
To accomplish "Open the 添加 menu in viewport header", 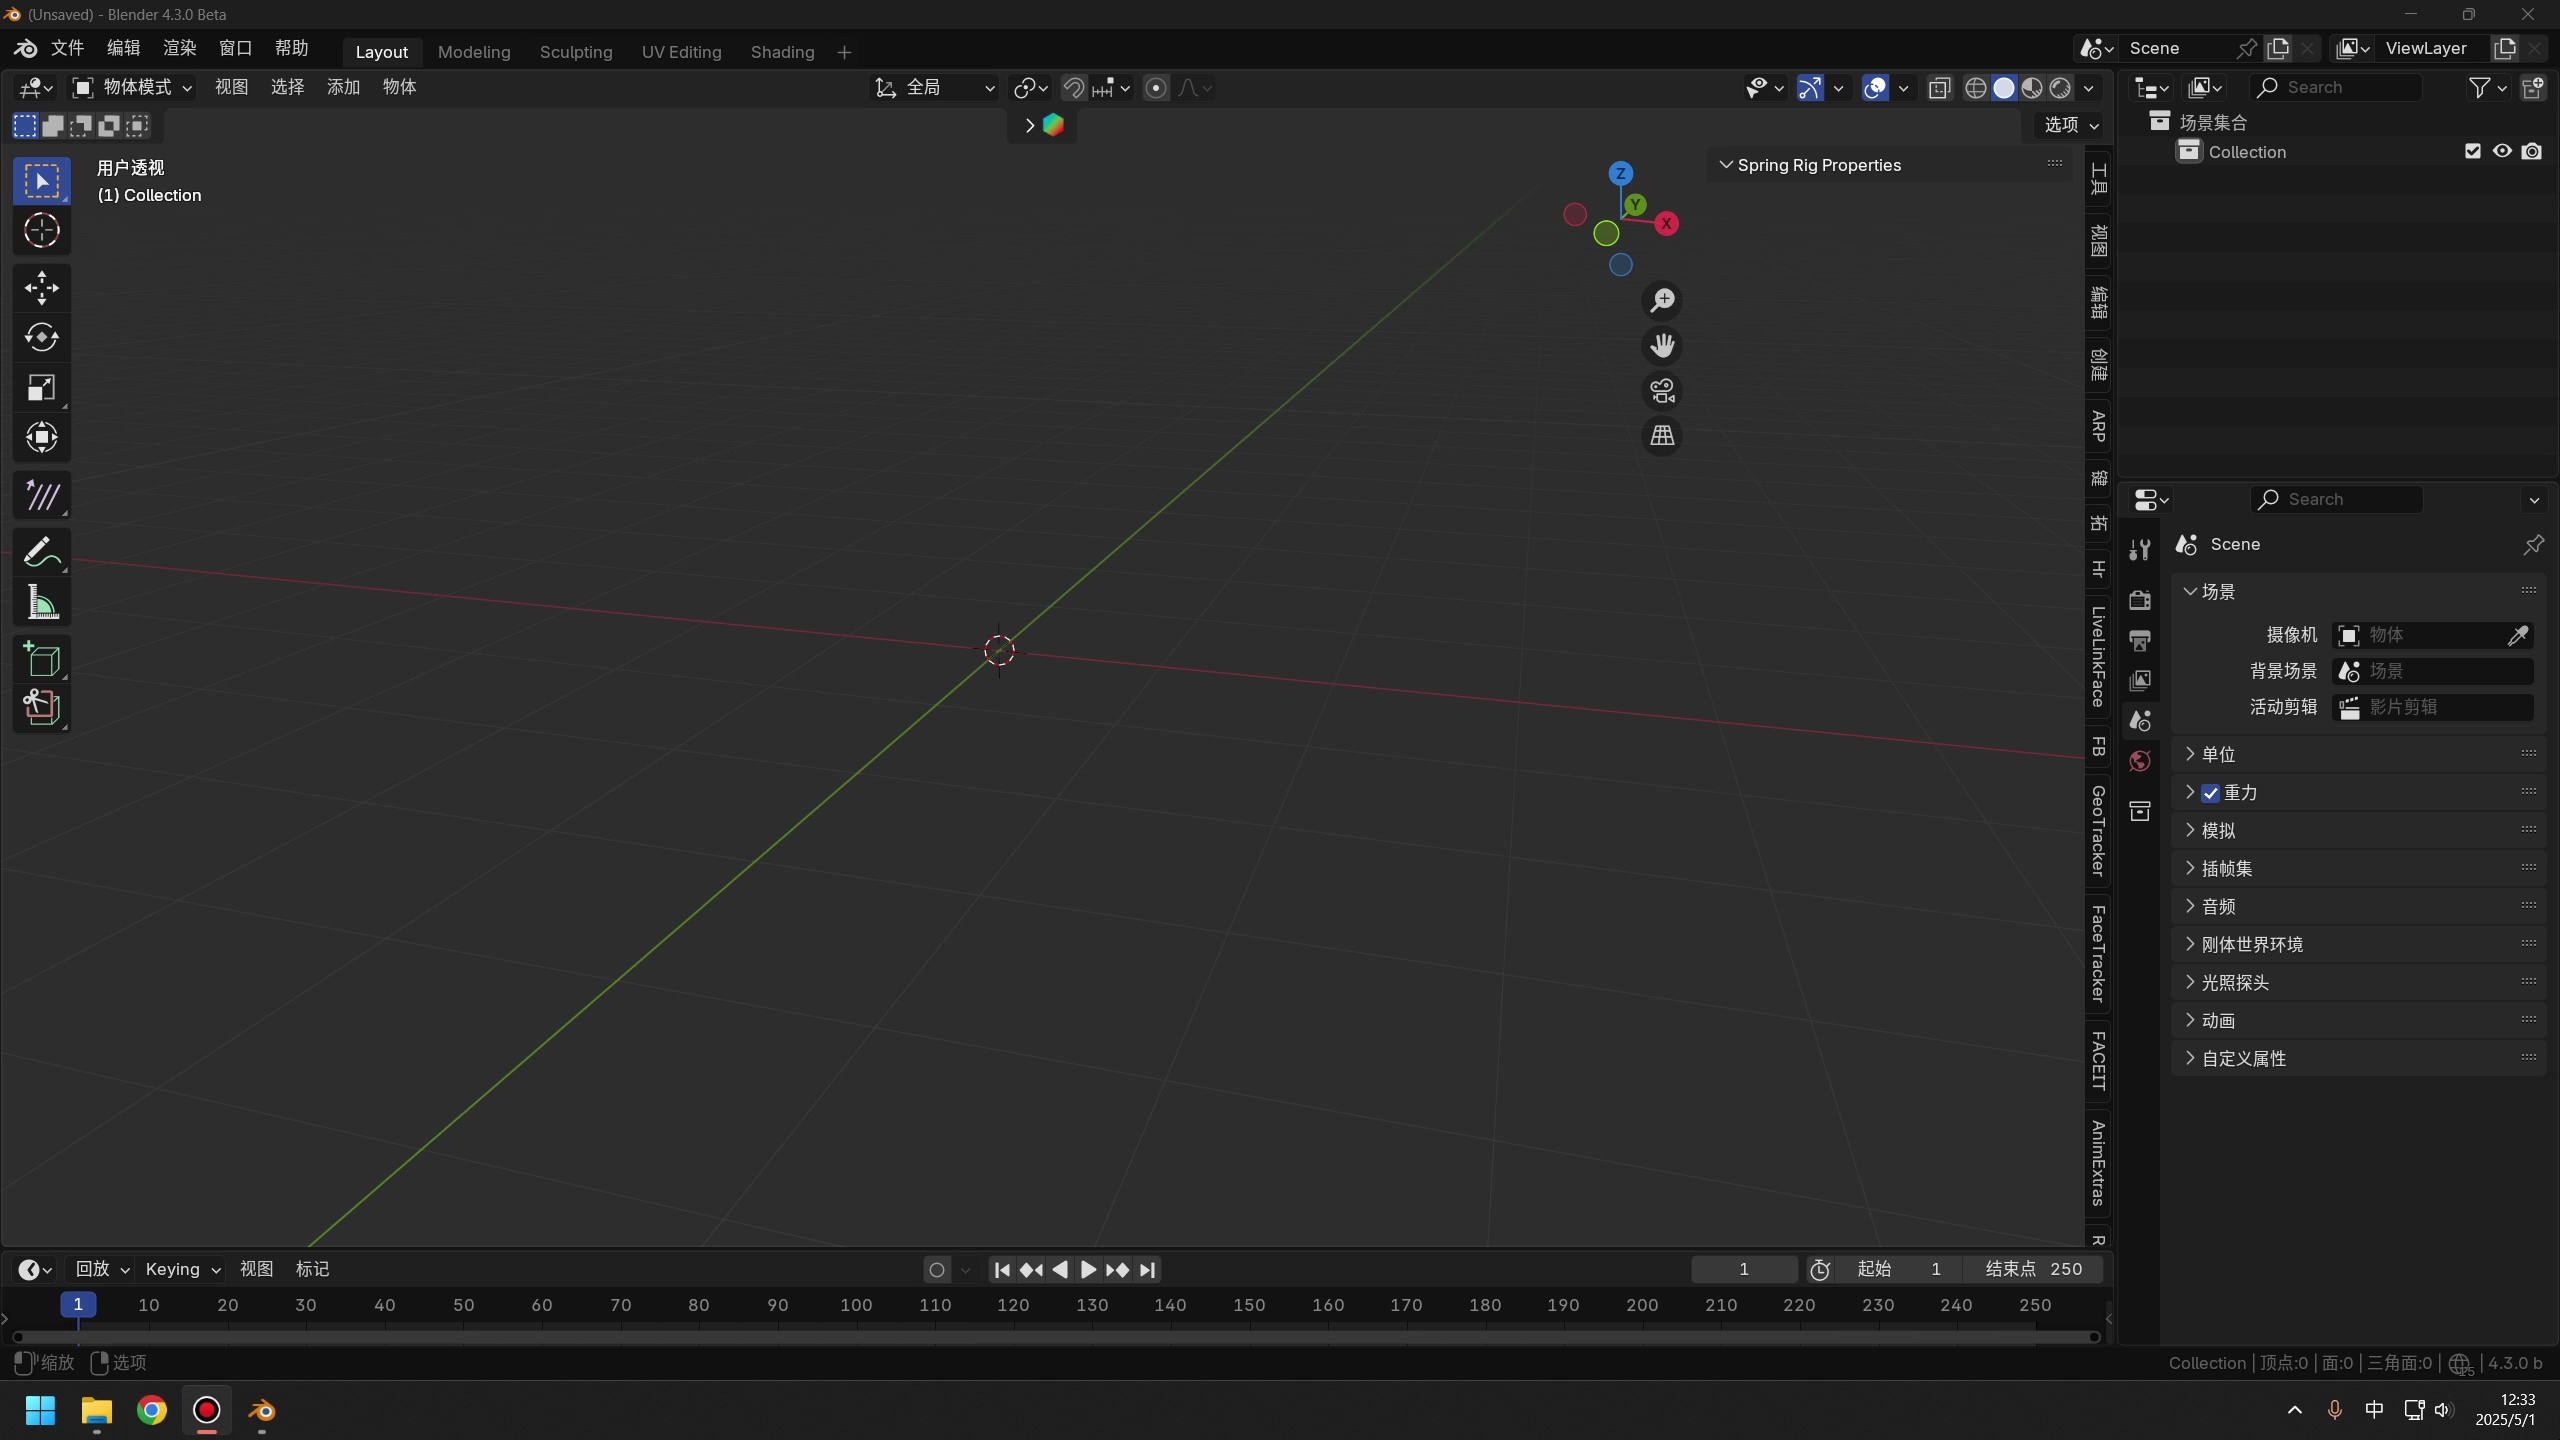I will (343, 87).
